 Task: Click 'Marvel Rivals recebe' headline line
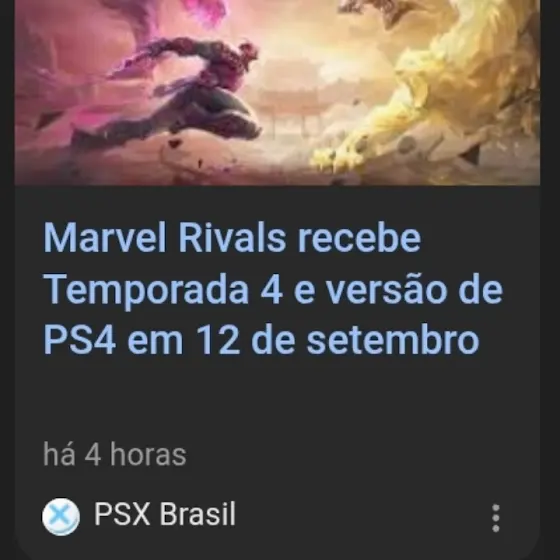tap(232, 238)
